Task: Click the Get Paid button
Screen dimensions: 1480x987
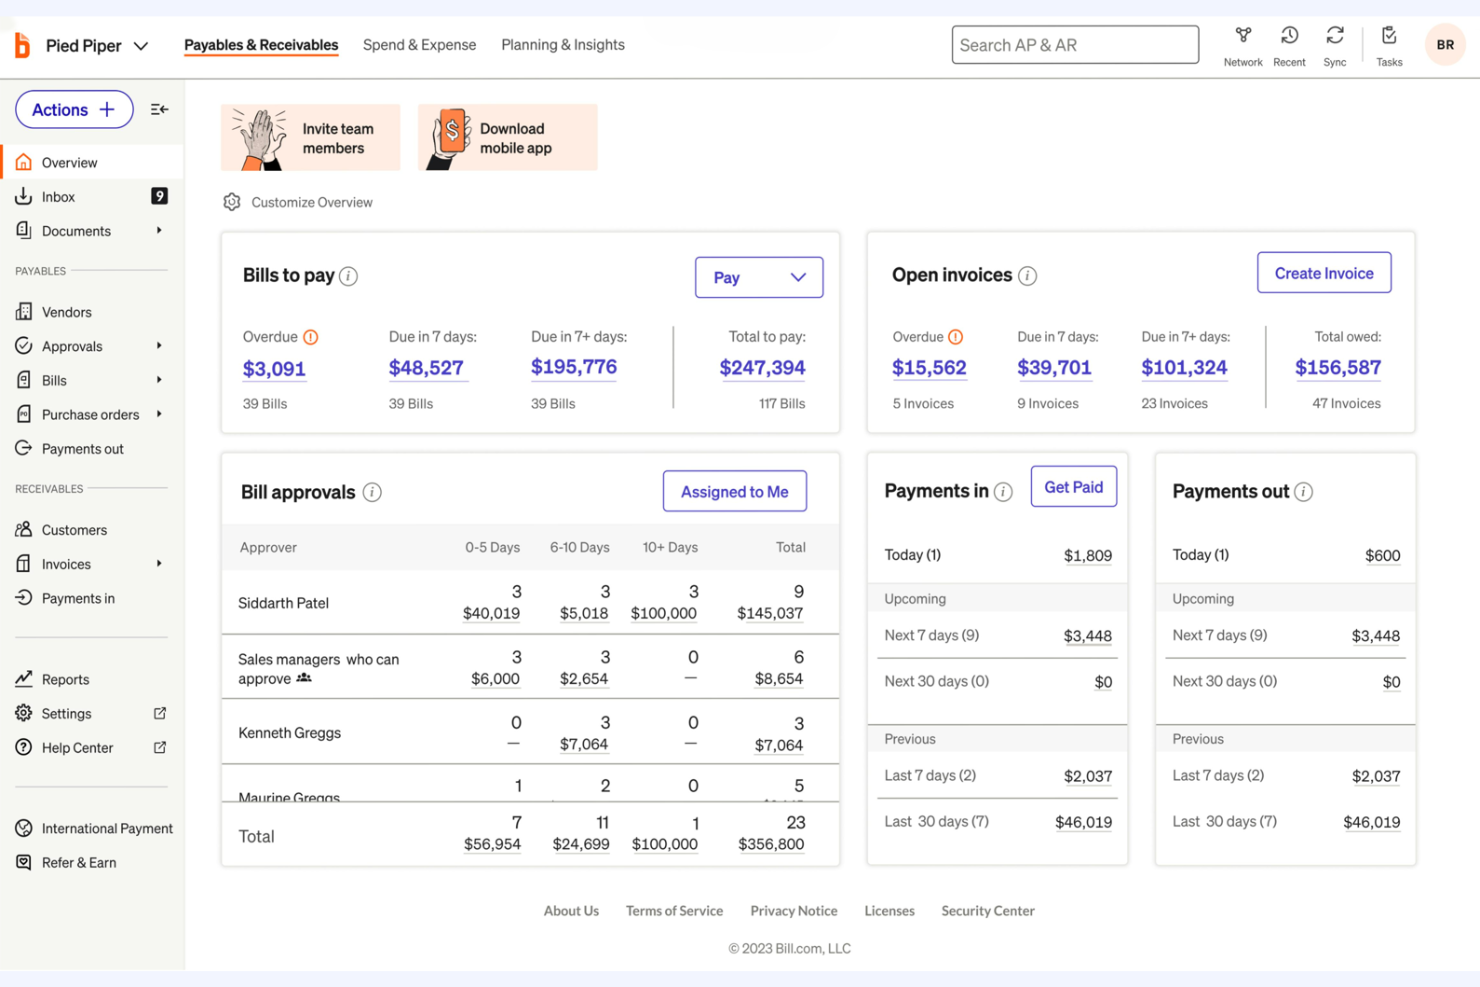Action: tap(1074, 487)
